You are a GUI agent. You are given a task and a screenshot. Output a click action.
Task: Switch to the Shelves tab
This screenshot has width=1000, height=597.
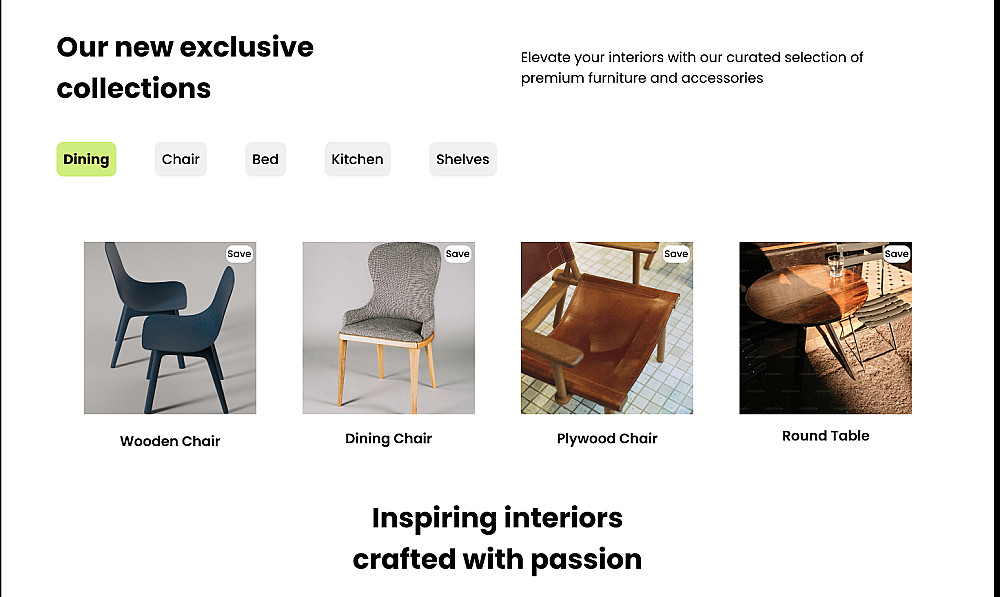[462, 159]
